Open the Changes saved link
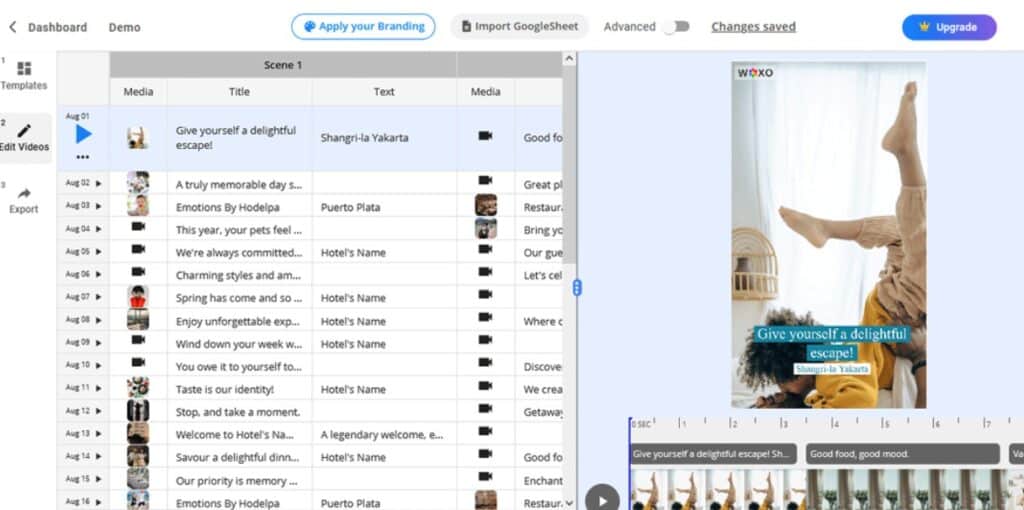Viewport: 1024px width, 510px height. point(753,27)
